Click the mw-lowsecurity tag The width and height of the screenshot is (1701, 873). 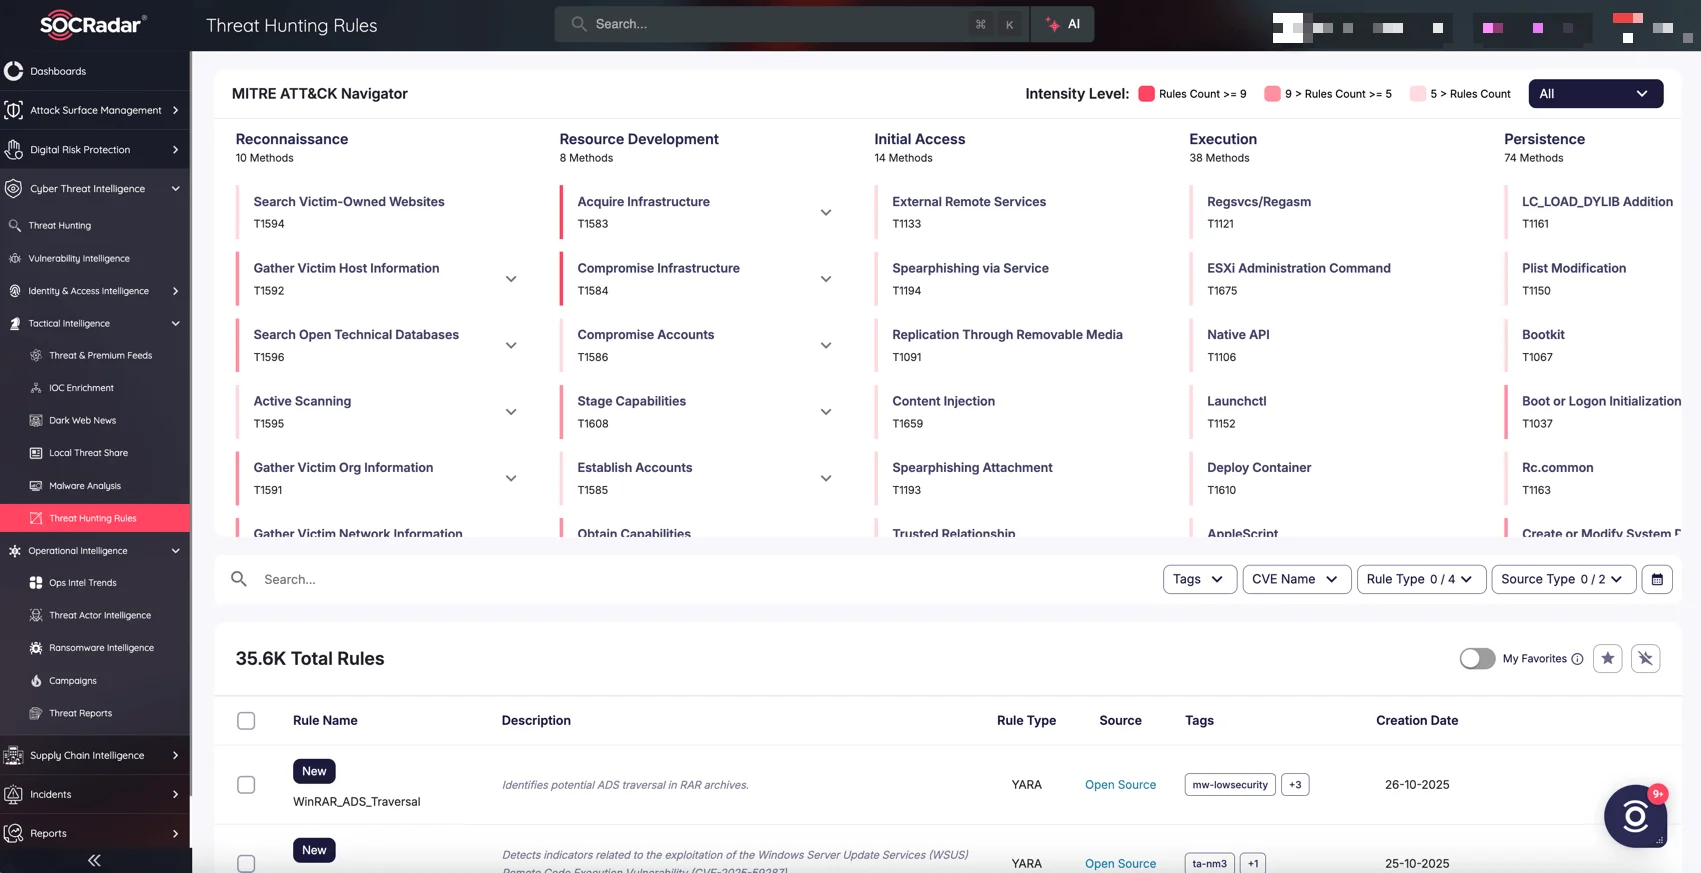click(x=1230, y=785)
